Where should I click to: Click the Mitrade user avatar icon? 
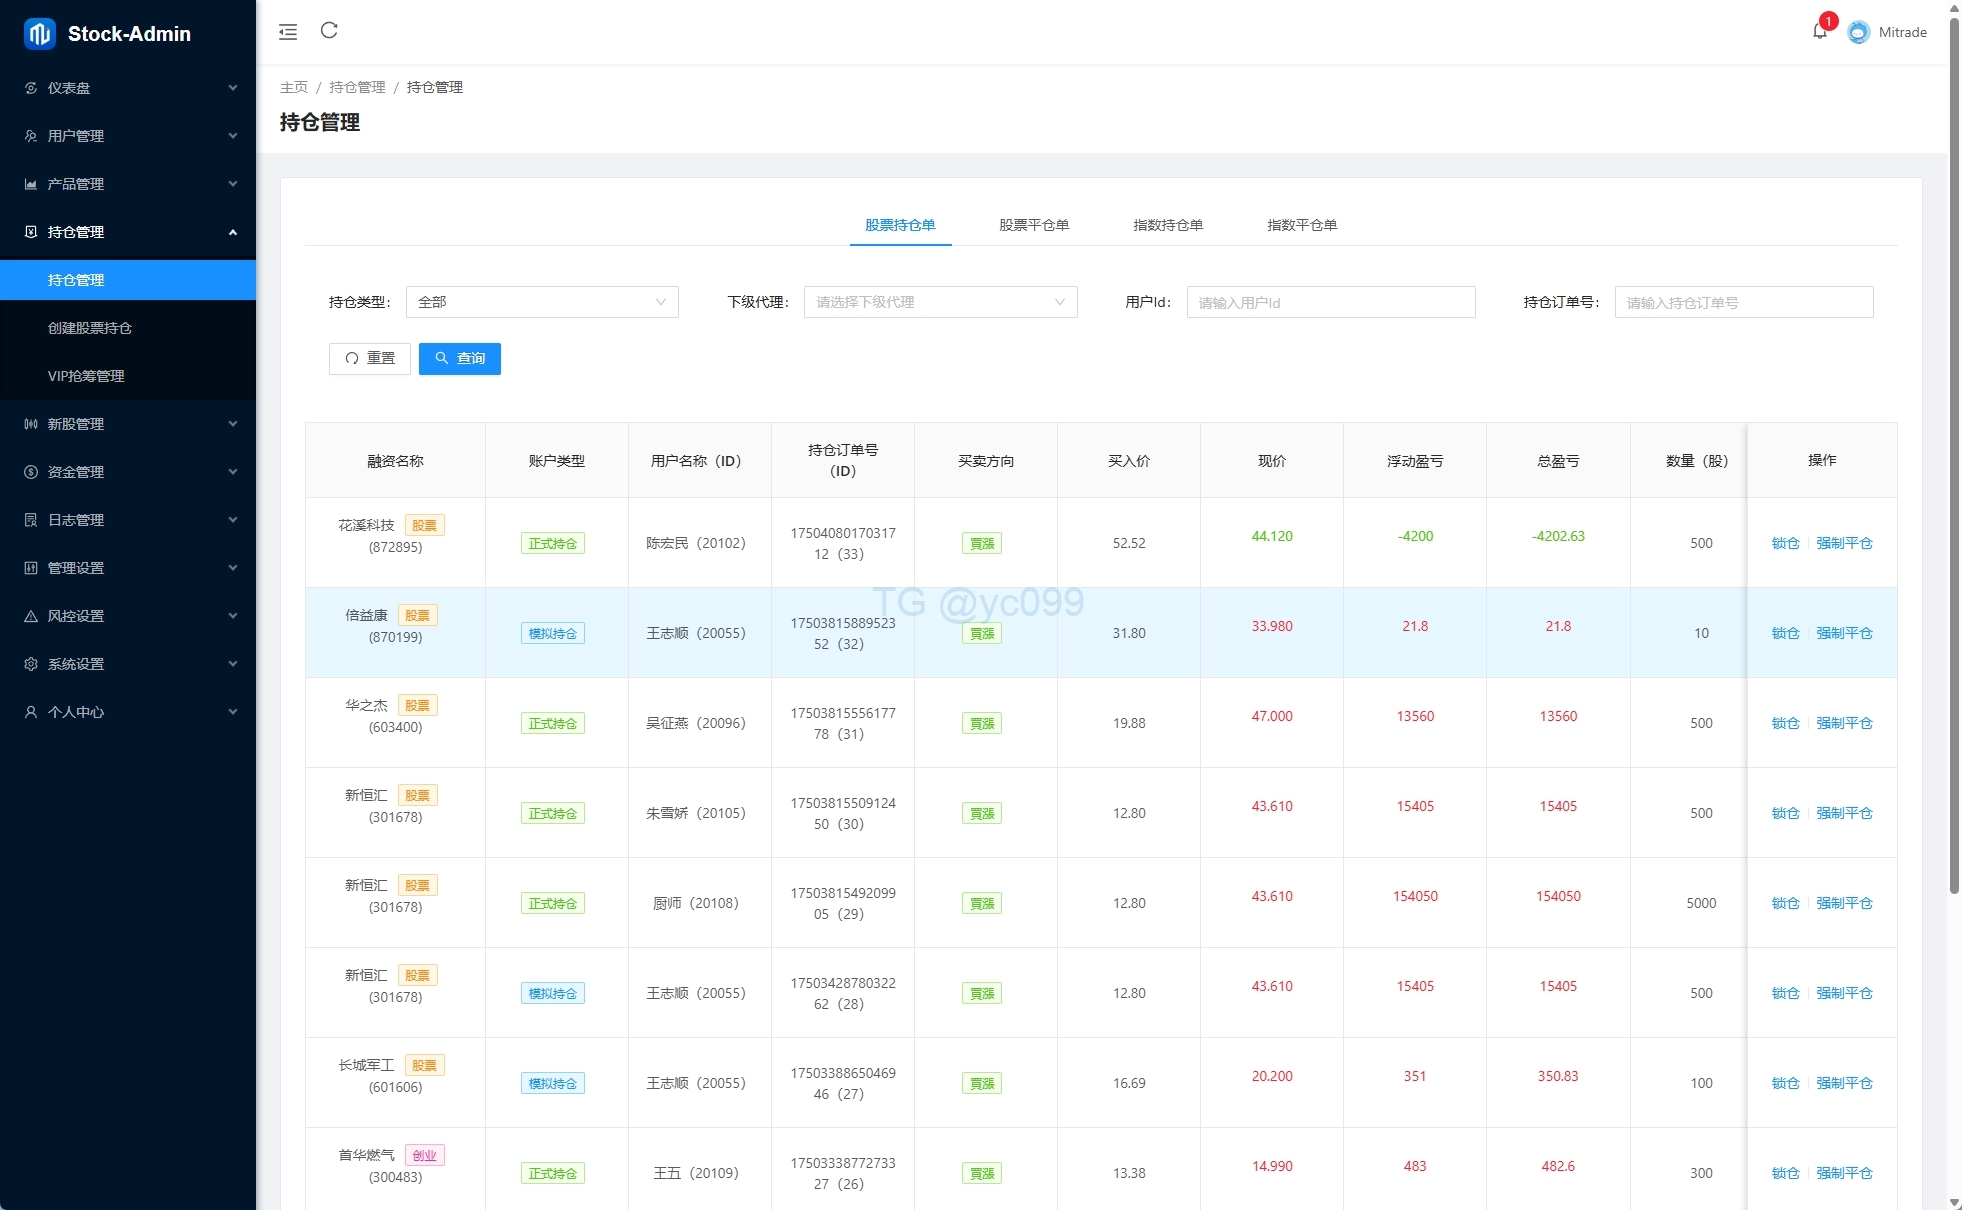(x=1858, y=32)
